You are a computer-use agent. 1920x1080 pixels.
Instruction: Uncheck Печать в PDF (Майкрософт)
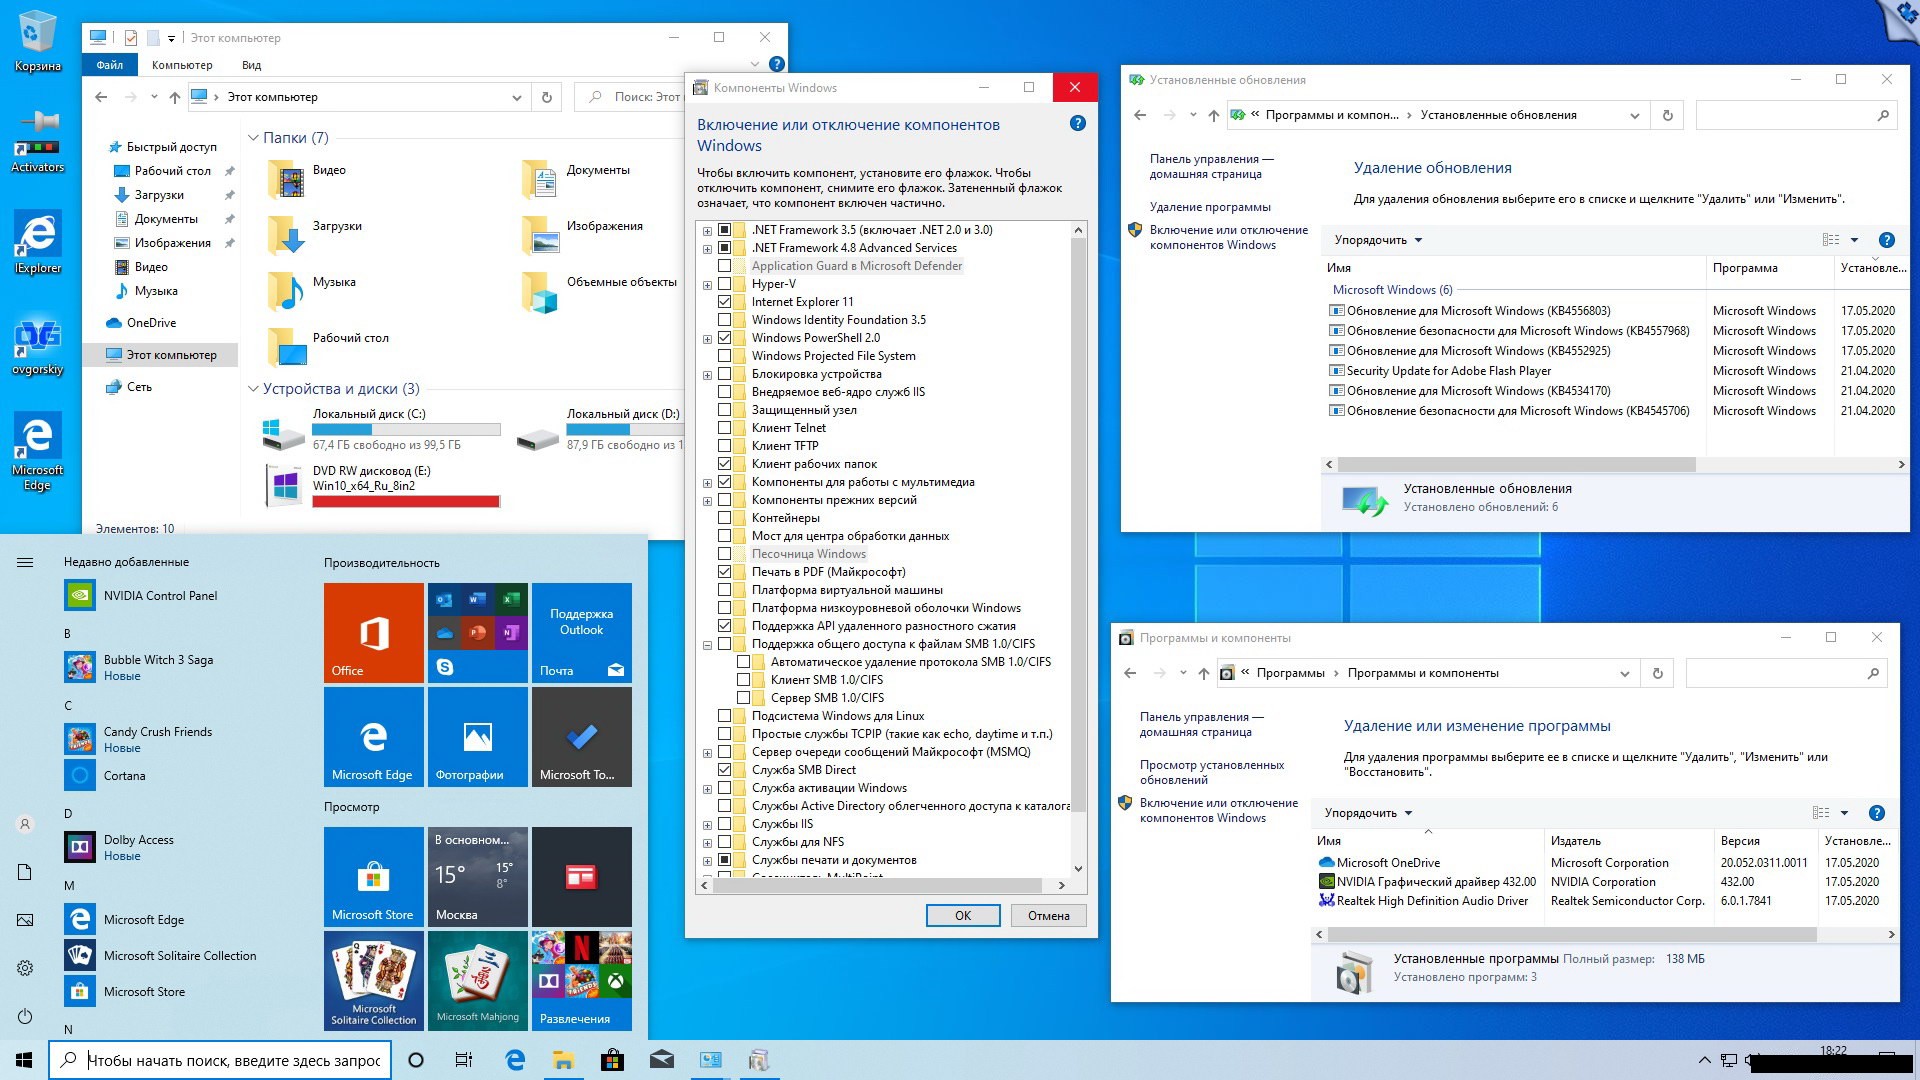click(x=724, y=572)
